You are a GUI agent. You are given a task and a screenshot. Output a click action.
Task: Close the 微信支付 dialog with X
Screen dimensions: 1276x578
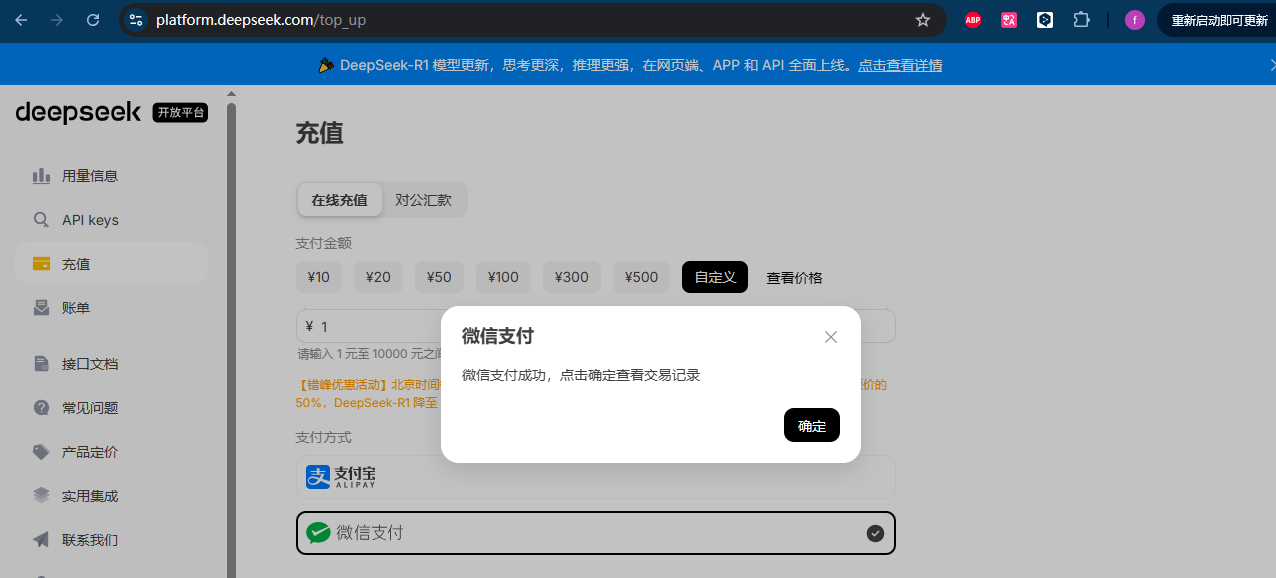point(831,337)
